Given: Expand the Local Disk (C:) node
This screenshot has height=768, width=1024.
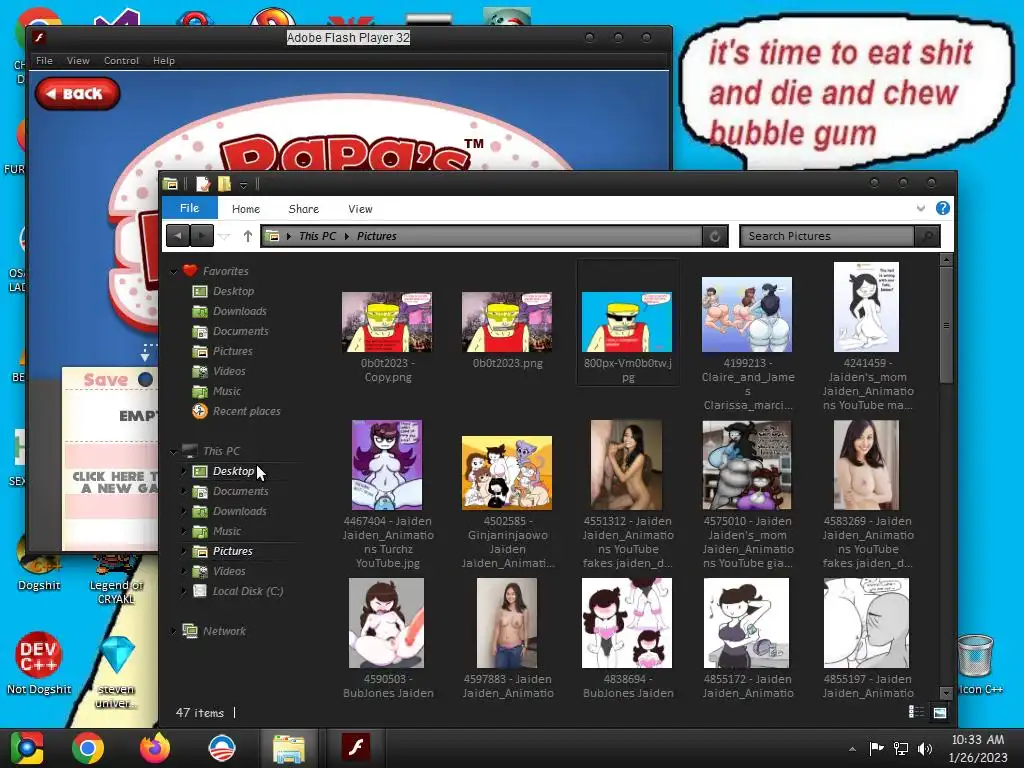Looking at the screenshot, I should [x=184, y=591].
